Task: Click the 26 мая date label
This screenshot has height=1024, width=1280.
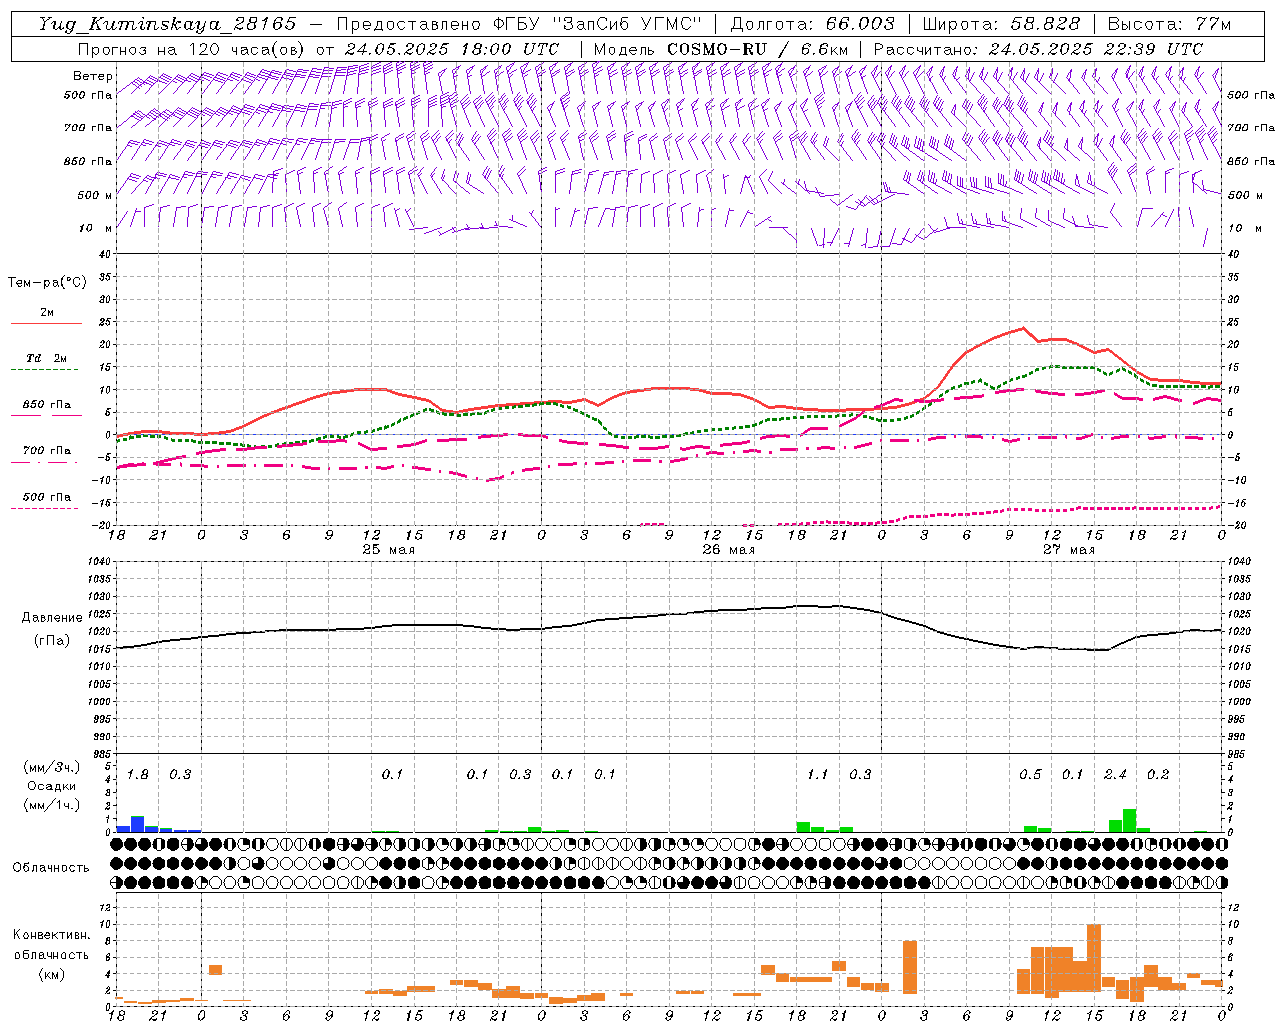Action: tap(729, 550)
